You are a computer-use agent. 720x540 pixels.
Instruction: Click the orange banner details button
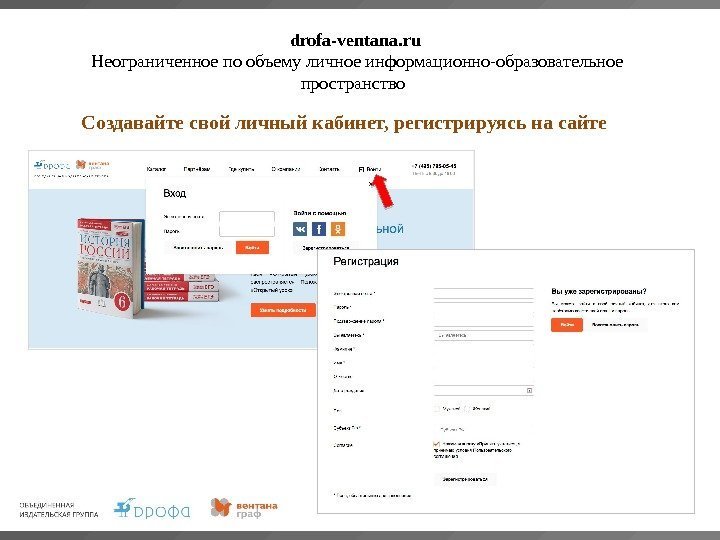point(283,310)
